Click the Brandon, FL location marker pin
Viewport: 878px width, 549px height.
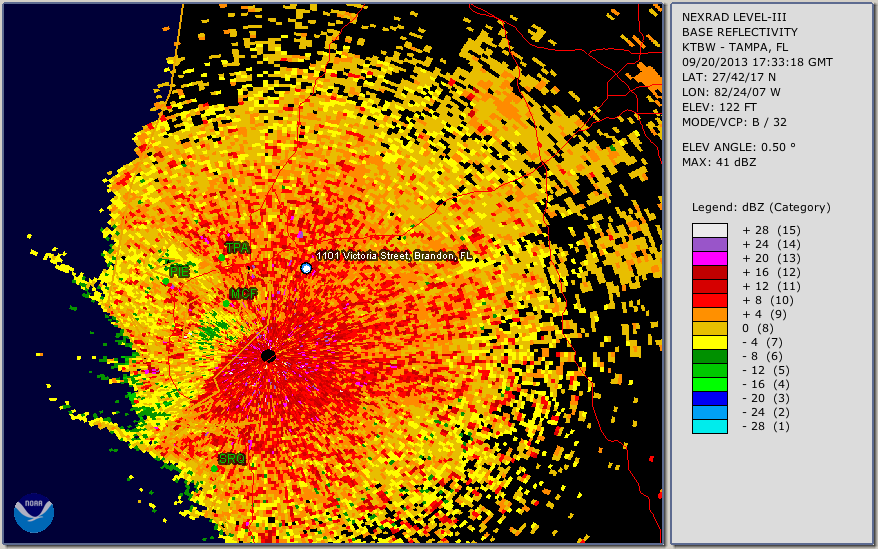click(306, 268)
